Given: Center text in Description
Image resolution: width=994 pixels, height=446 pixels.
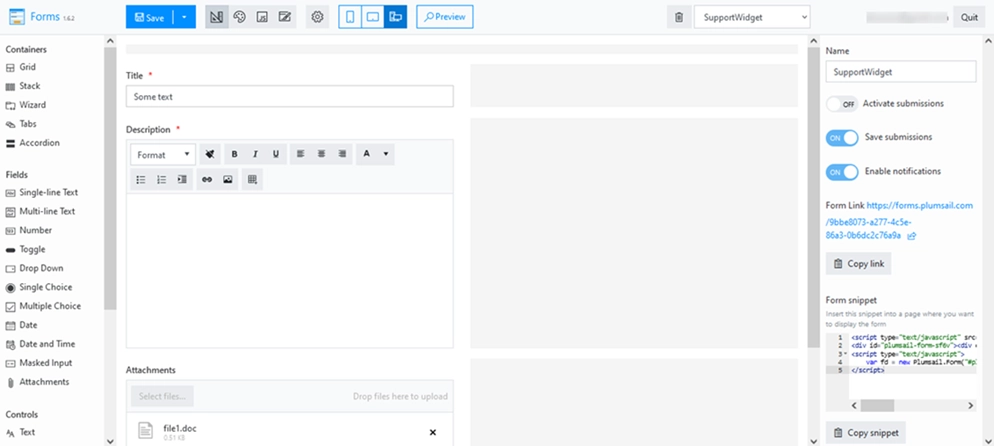Looking at the screenshot, I should pyautogui.click(x=321, y=154).
